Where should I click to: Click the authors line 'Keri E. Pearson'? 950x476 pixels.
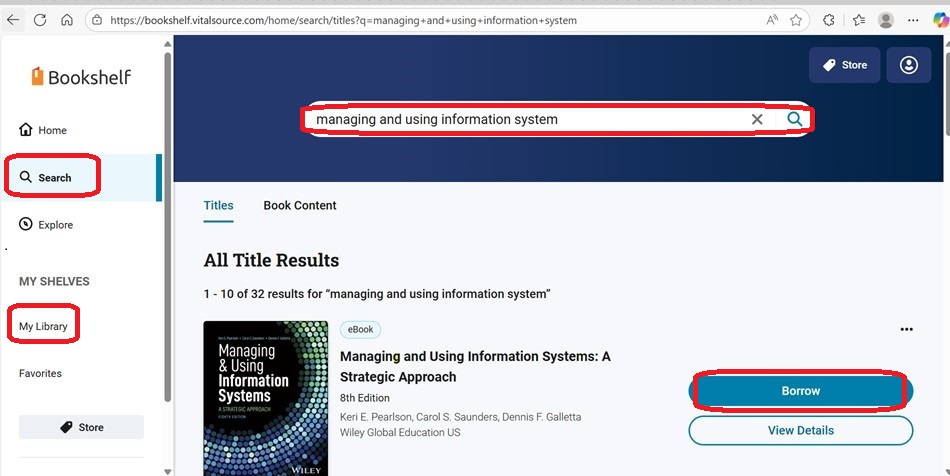coord(460,417)
